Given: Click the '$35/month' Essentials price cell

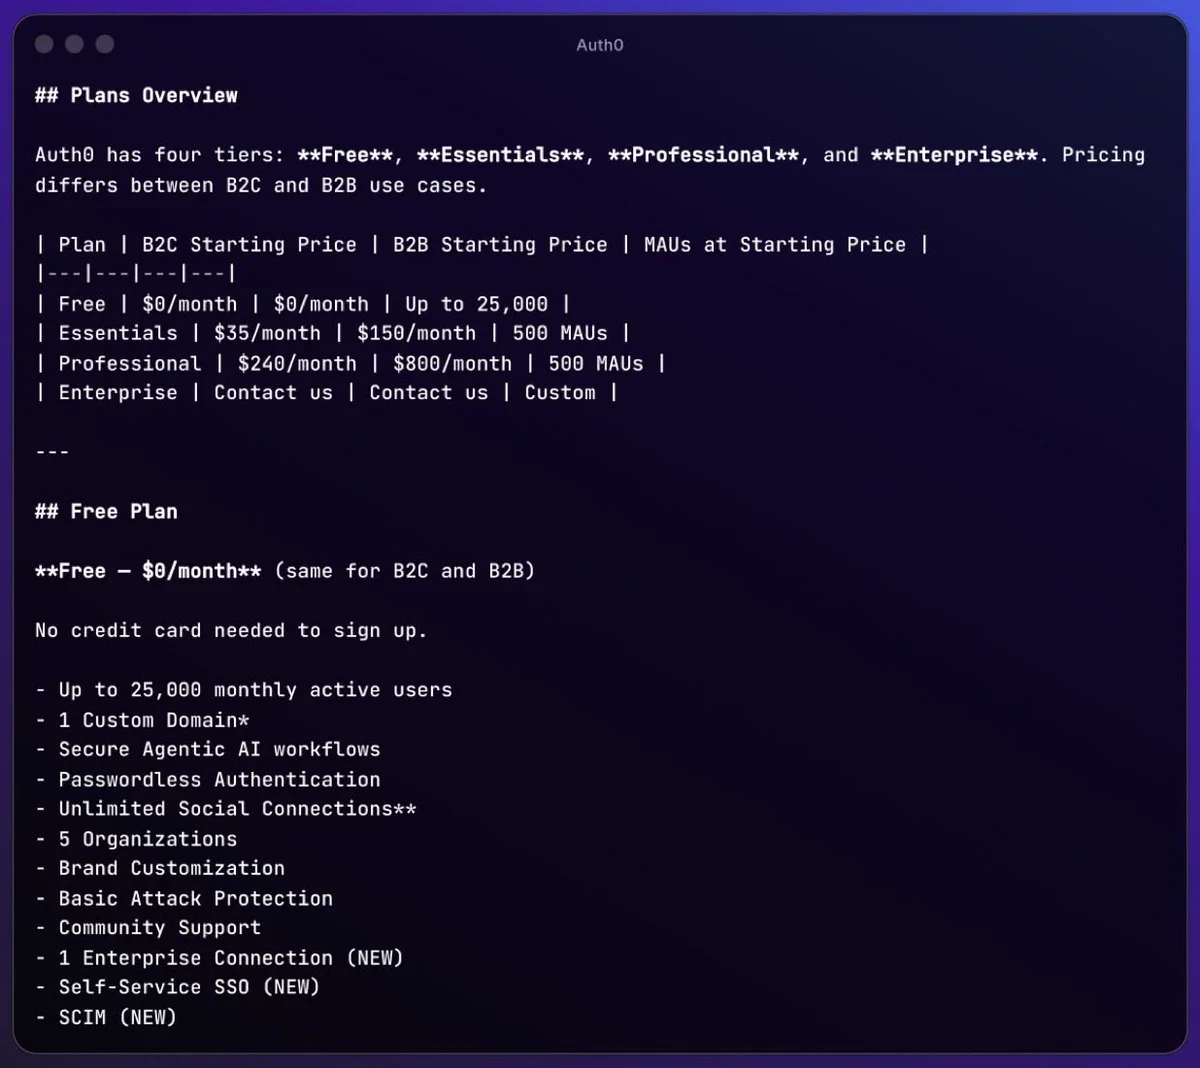Looking at the screenshot, I should [x=267, y=333].
